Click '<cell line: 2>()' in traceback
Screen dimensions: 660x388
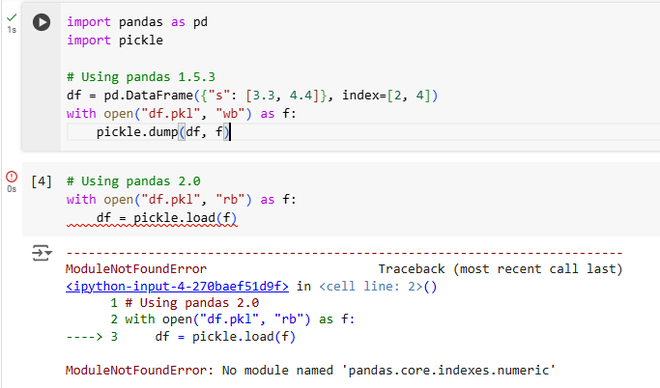click(378, 287)
